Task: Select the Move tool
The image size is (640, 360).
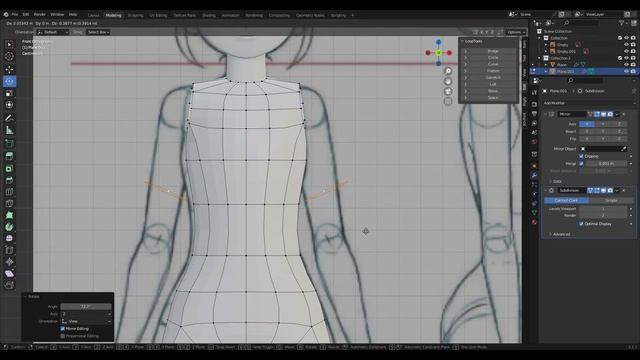Action: [9, 69]
